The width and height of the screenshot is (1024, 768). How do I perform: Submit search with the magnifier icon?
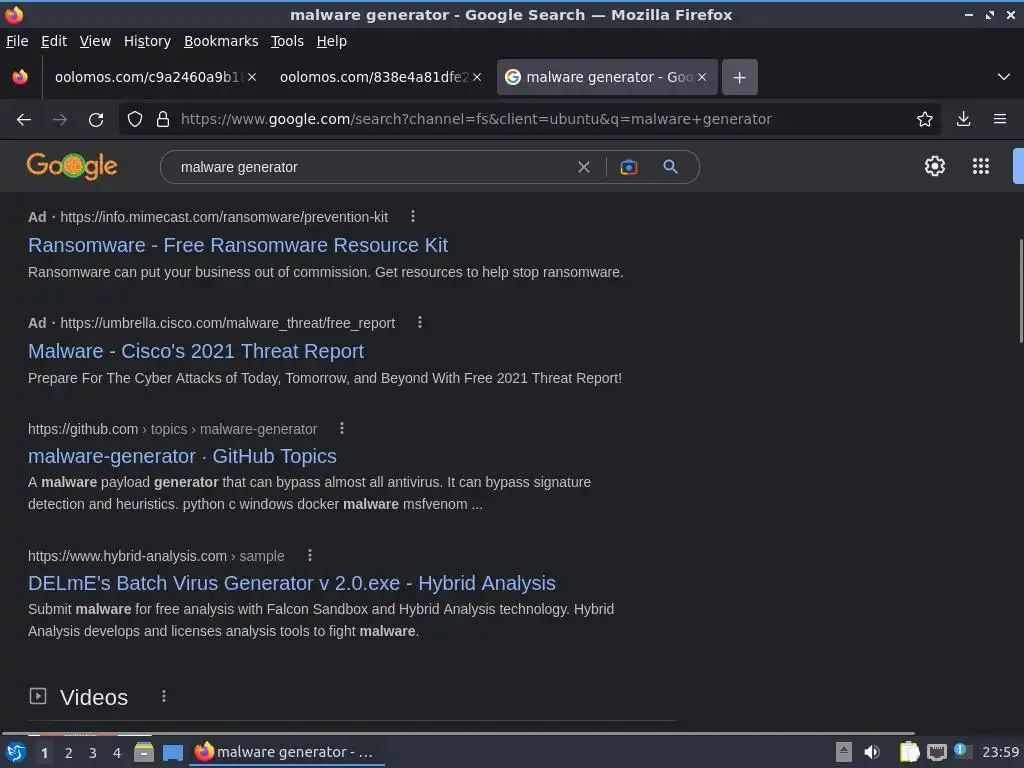click(670, 167)
